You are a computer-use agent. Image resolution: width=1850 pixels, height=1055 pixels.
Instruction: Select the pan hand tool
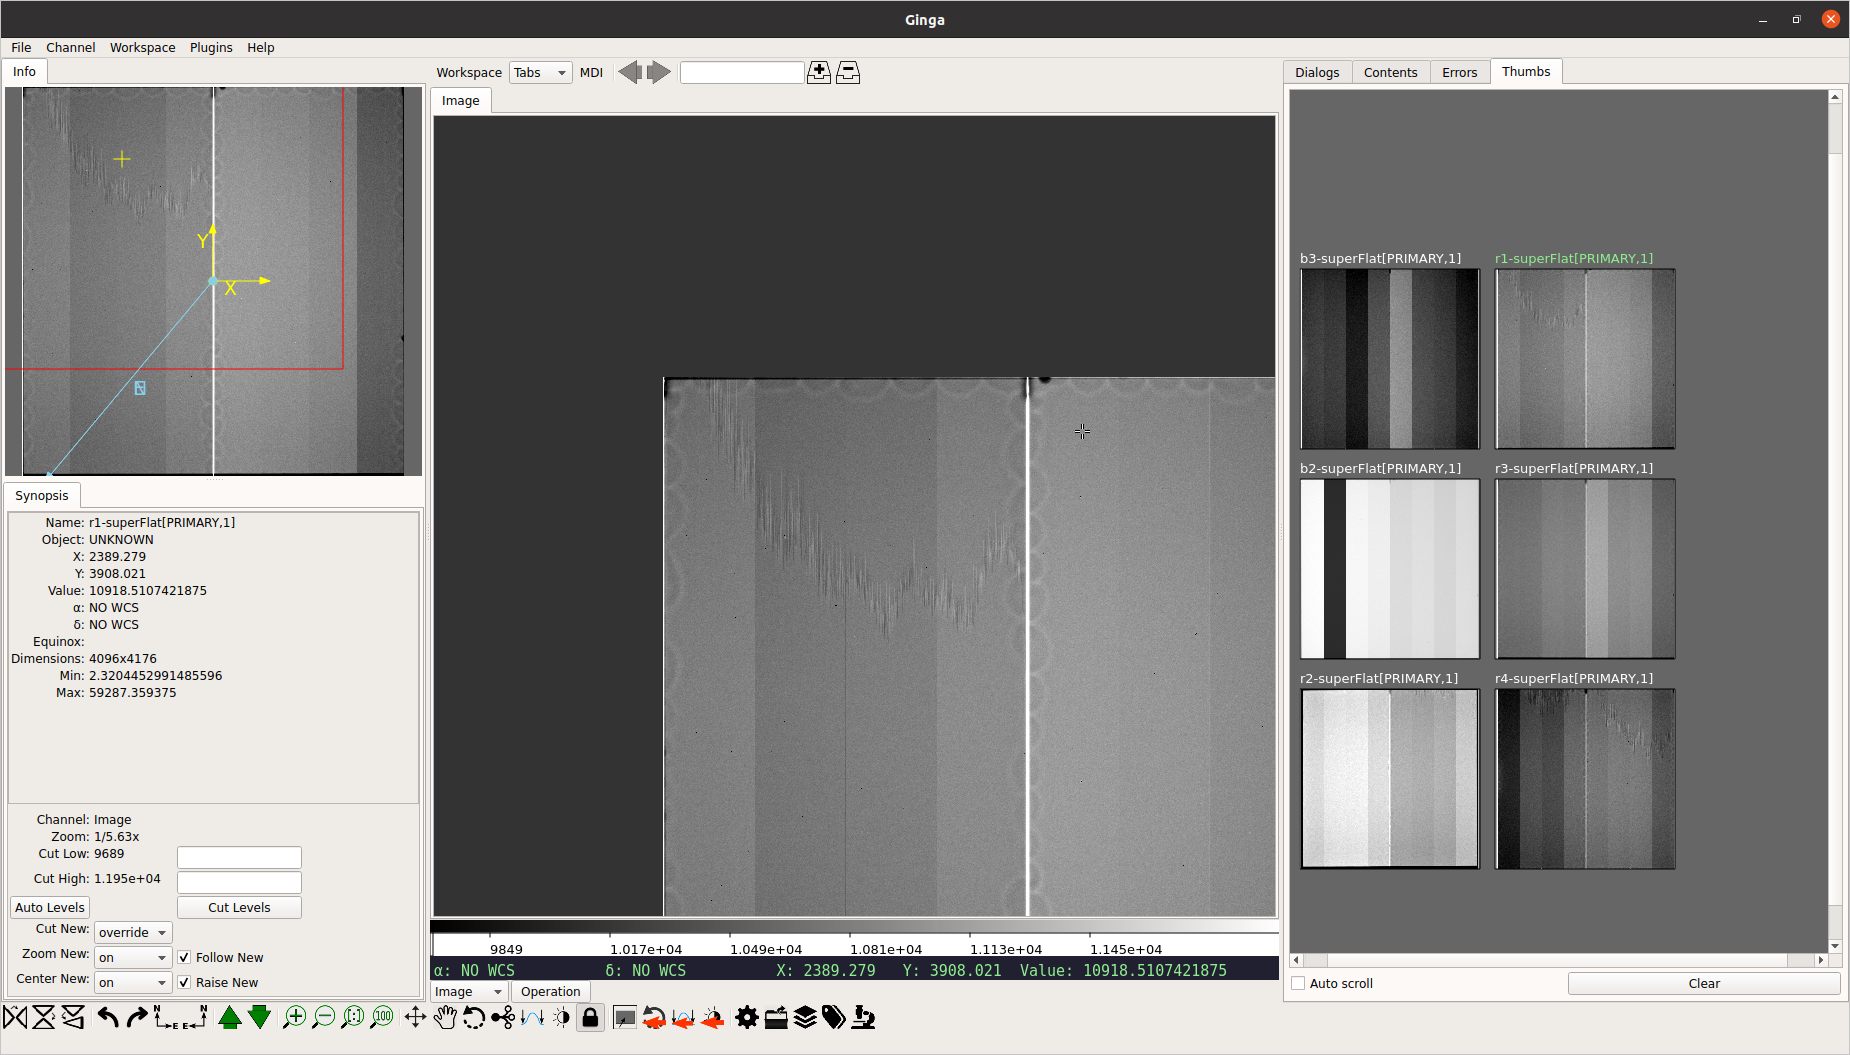click(x=445, y=1018)
